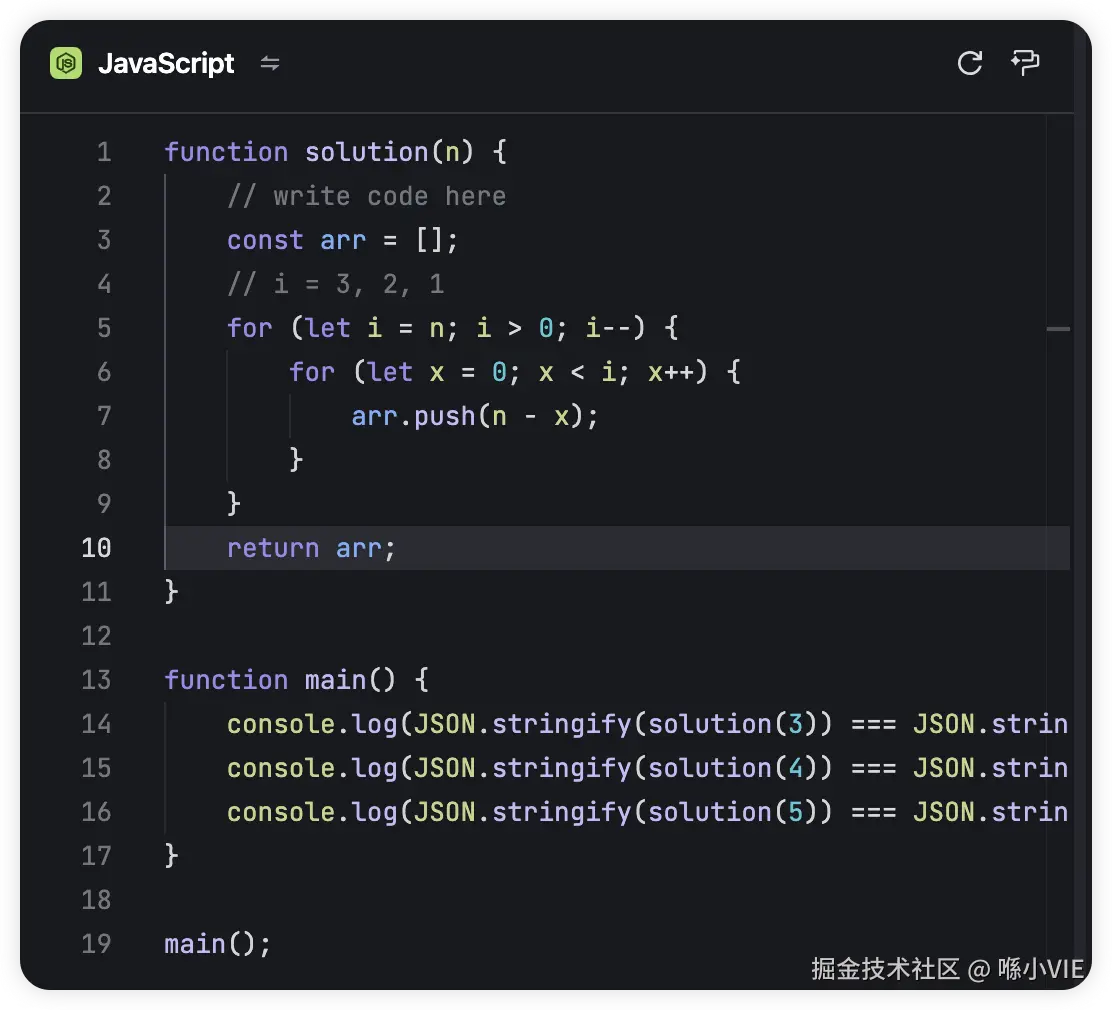Click on 'arr.push(n - x);' statement
Screen dimensions: 1112x1010
474,416
